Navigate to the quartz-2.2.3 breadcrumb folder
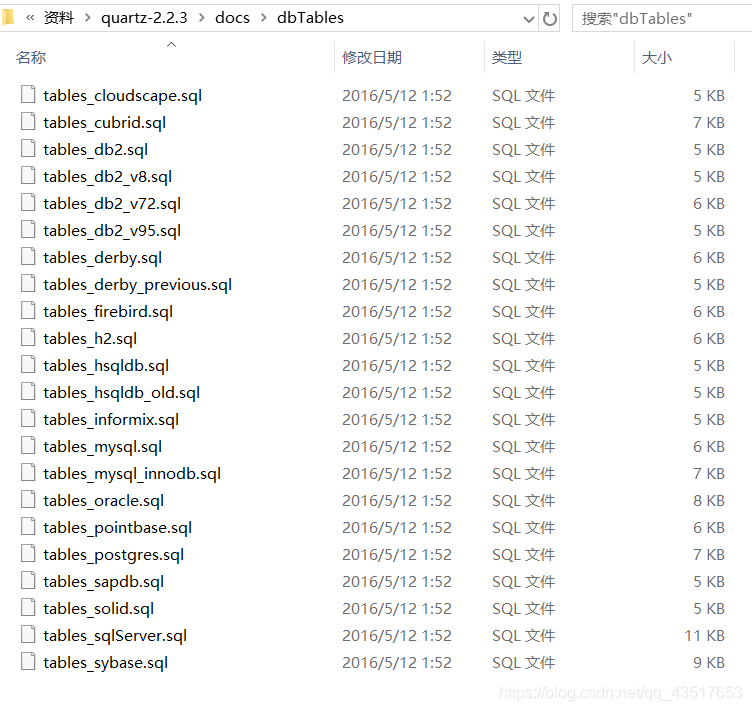The image size is (752, 711). click(144, 18)
